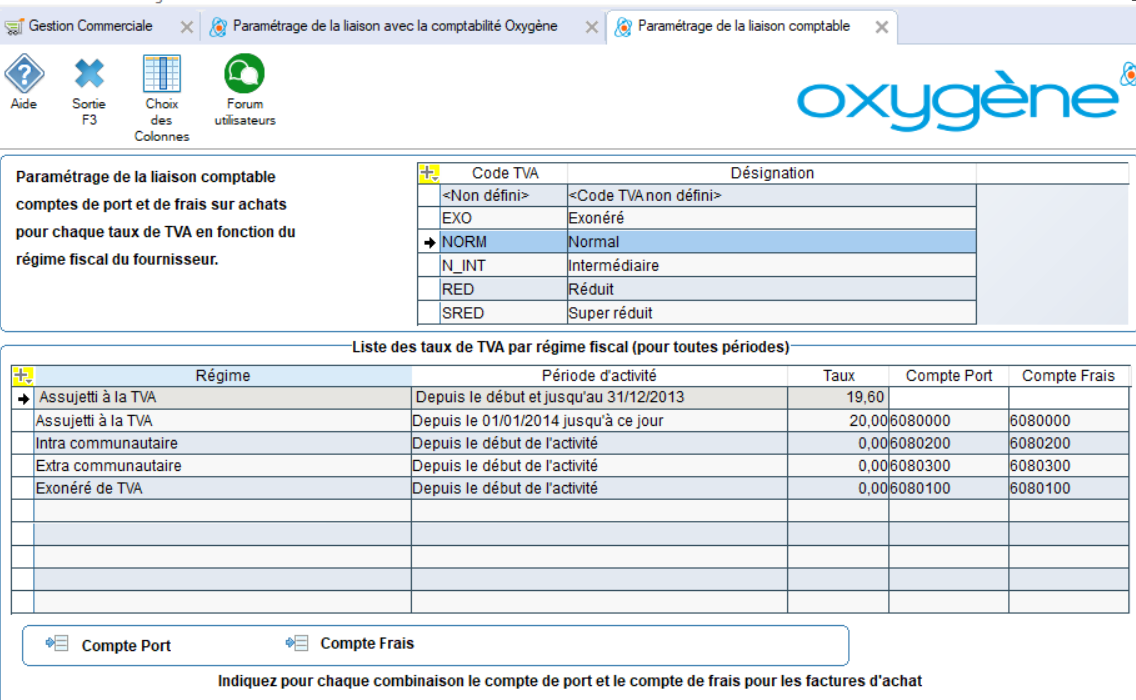
Task: Open the Aide help icon
Action: coord(24,74)
